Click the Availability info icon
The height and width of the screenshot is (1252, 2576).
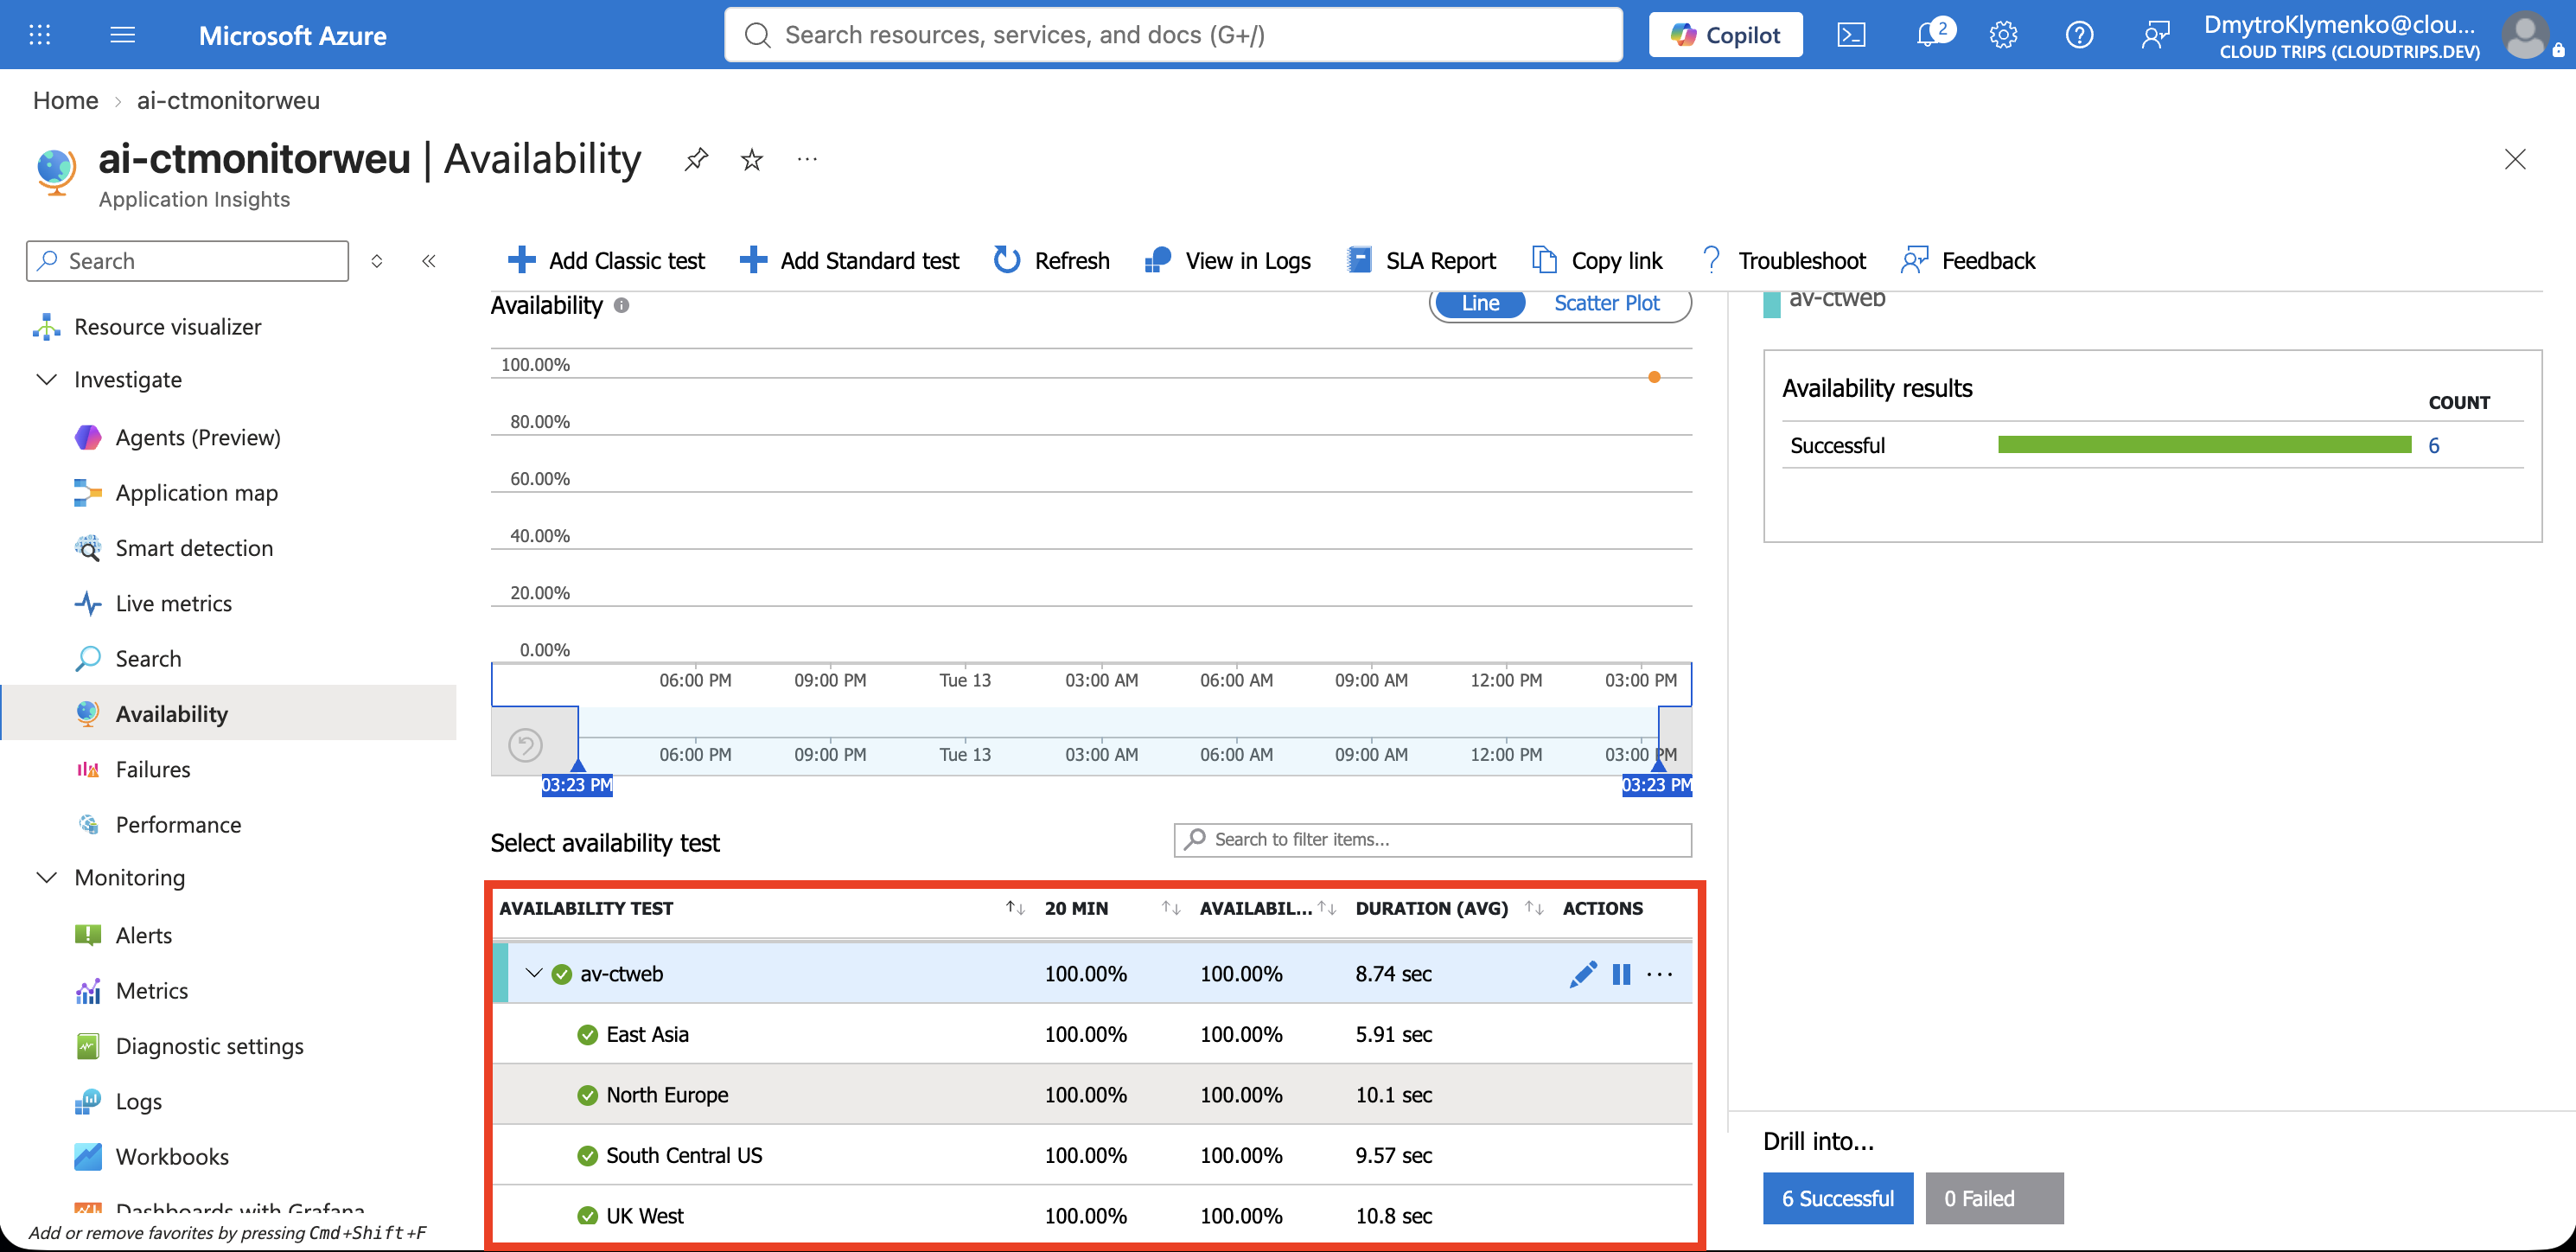[x=621, y=305]
